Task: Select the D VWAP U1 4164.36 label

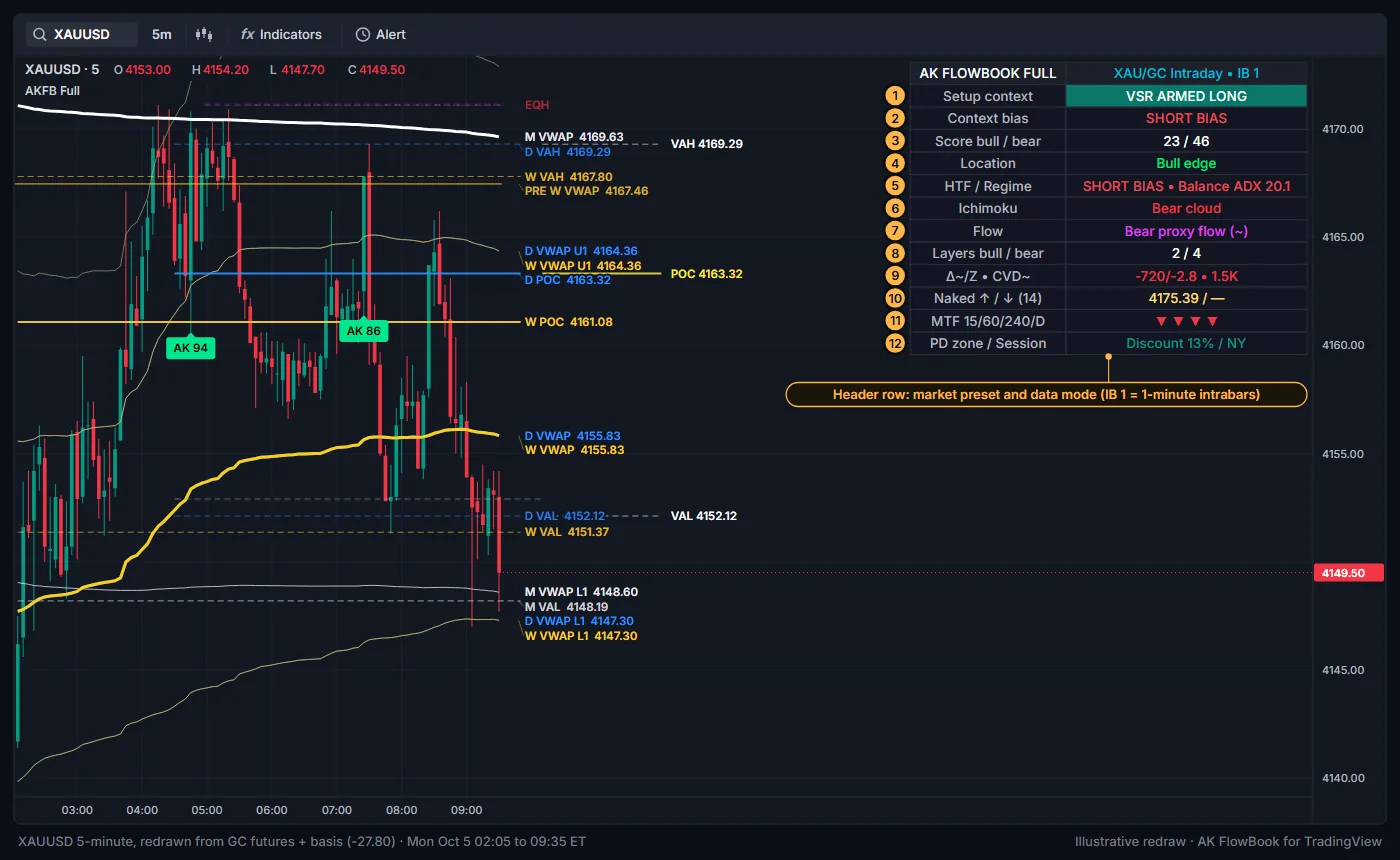Action: 581,251
